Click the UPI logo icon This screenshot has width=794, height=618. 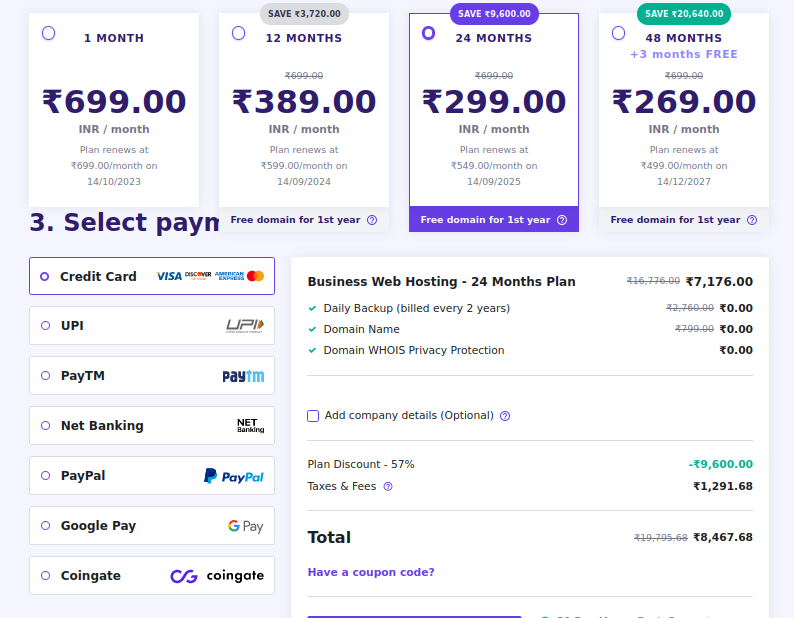tap(244, 326)
